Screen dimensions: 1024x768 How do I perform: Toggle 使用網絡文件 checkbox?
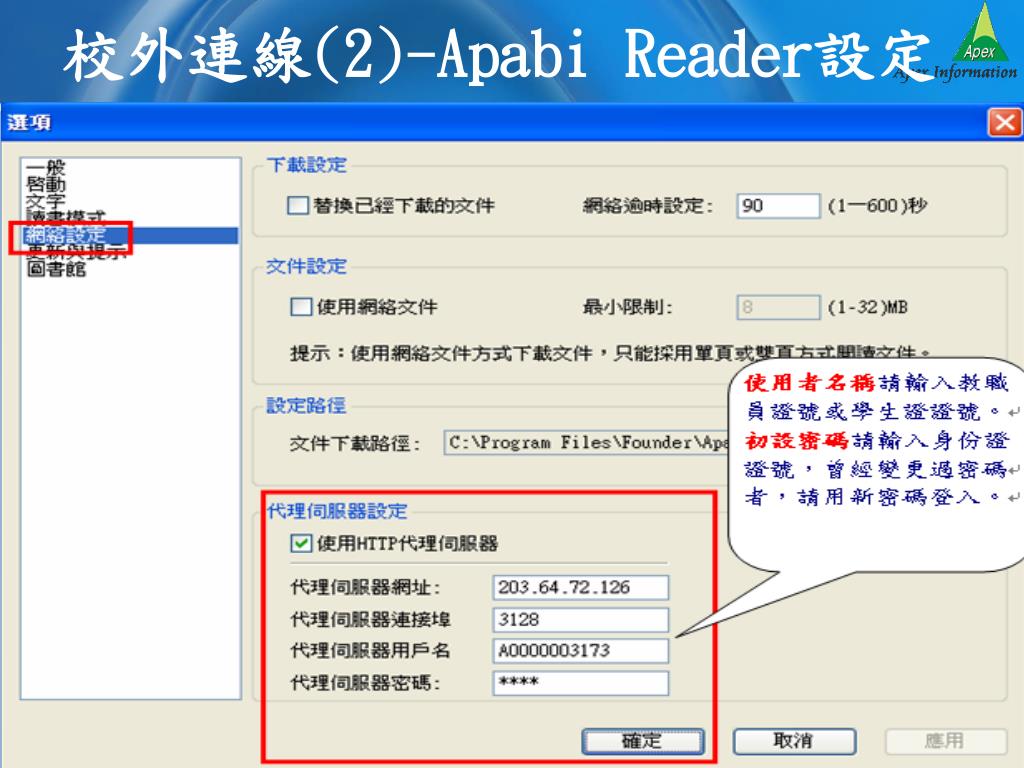pos(300,307)
